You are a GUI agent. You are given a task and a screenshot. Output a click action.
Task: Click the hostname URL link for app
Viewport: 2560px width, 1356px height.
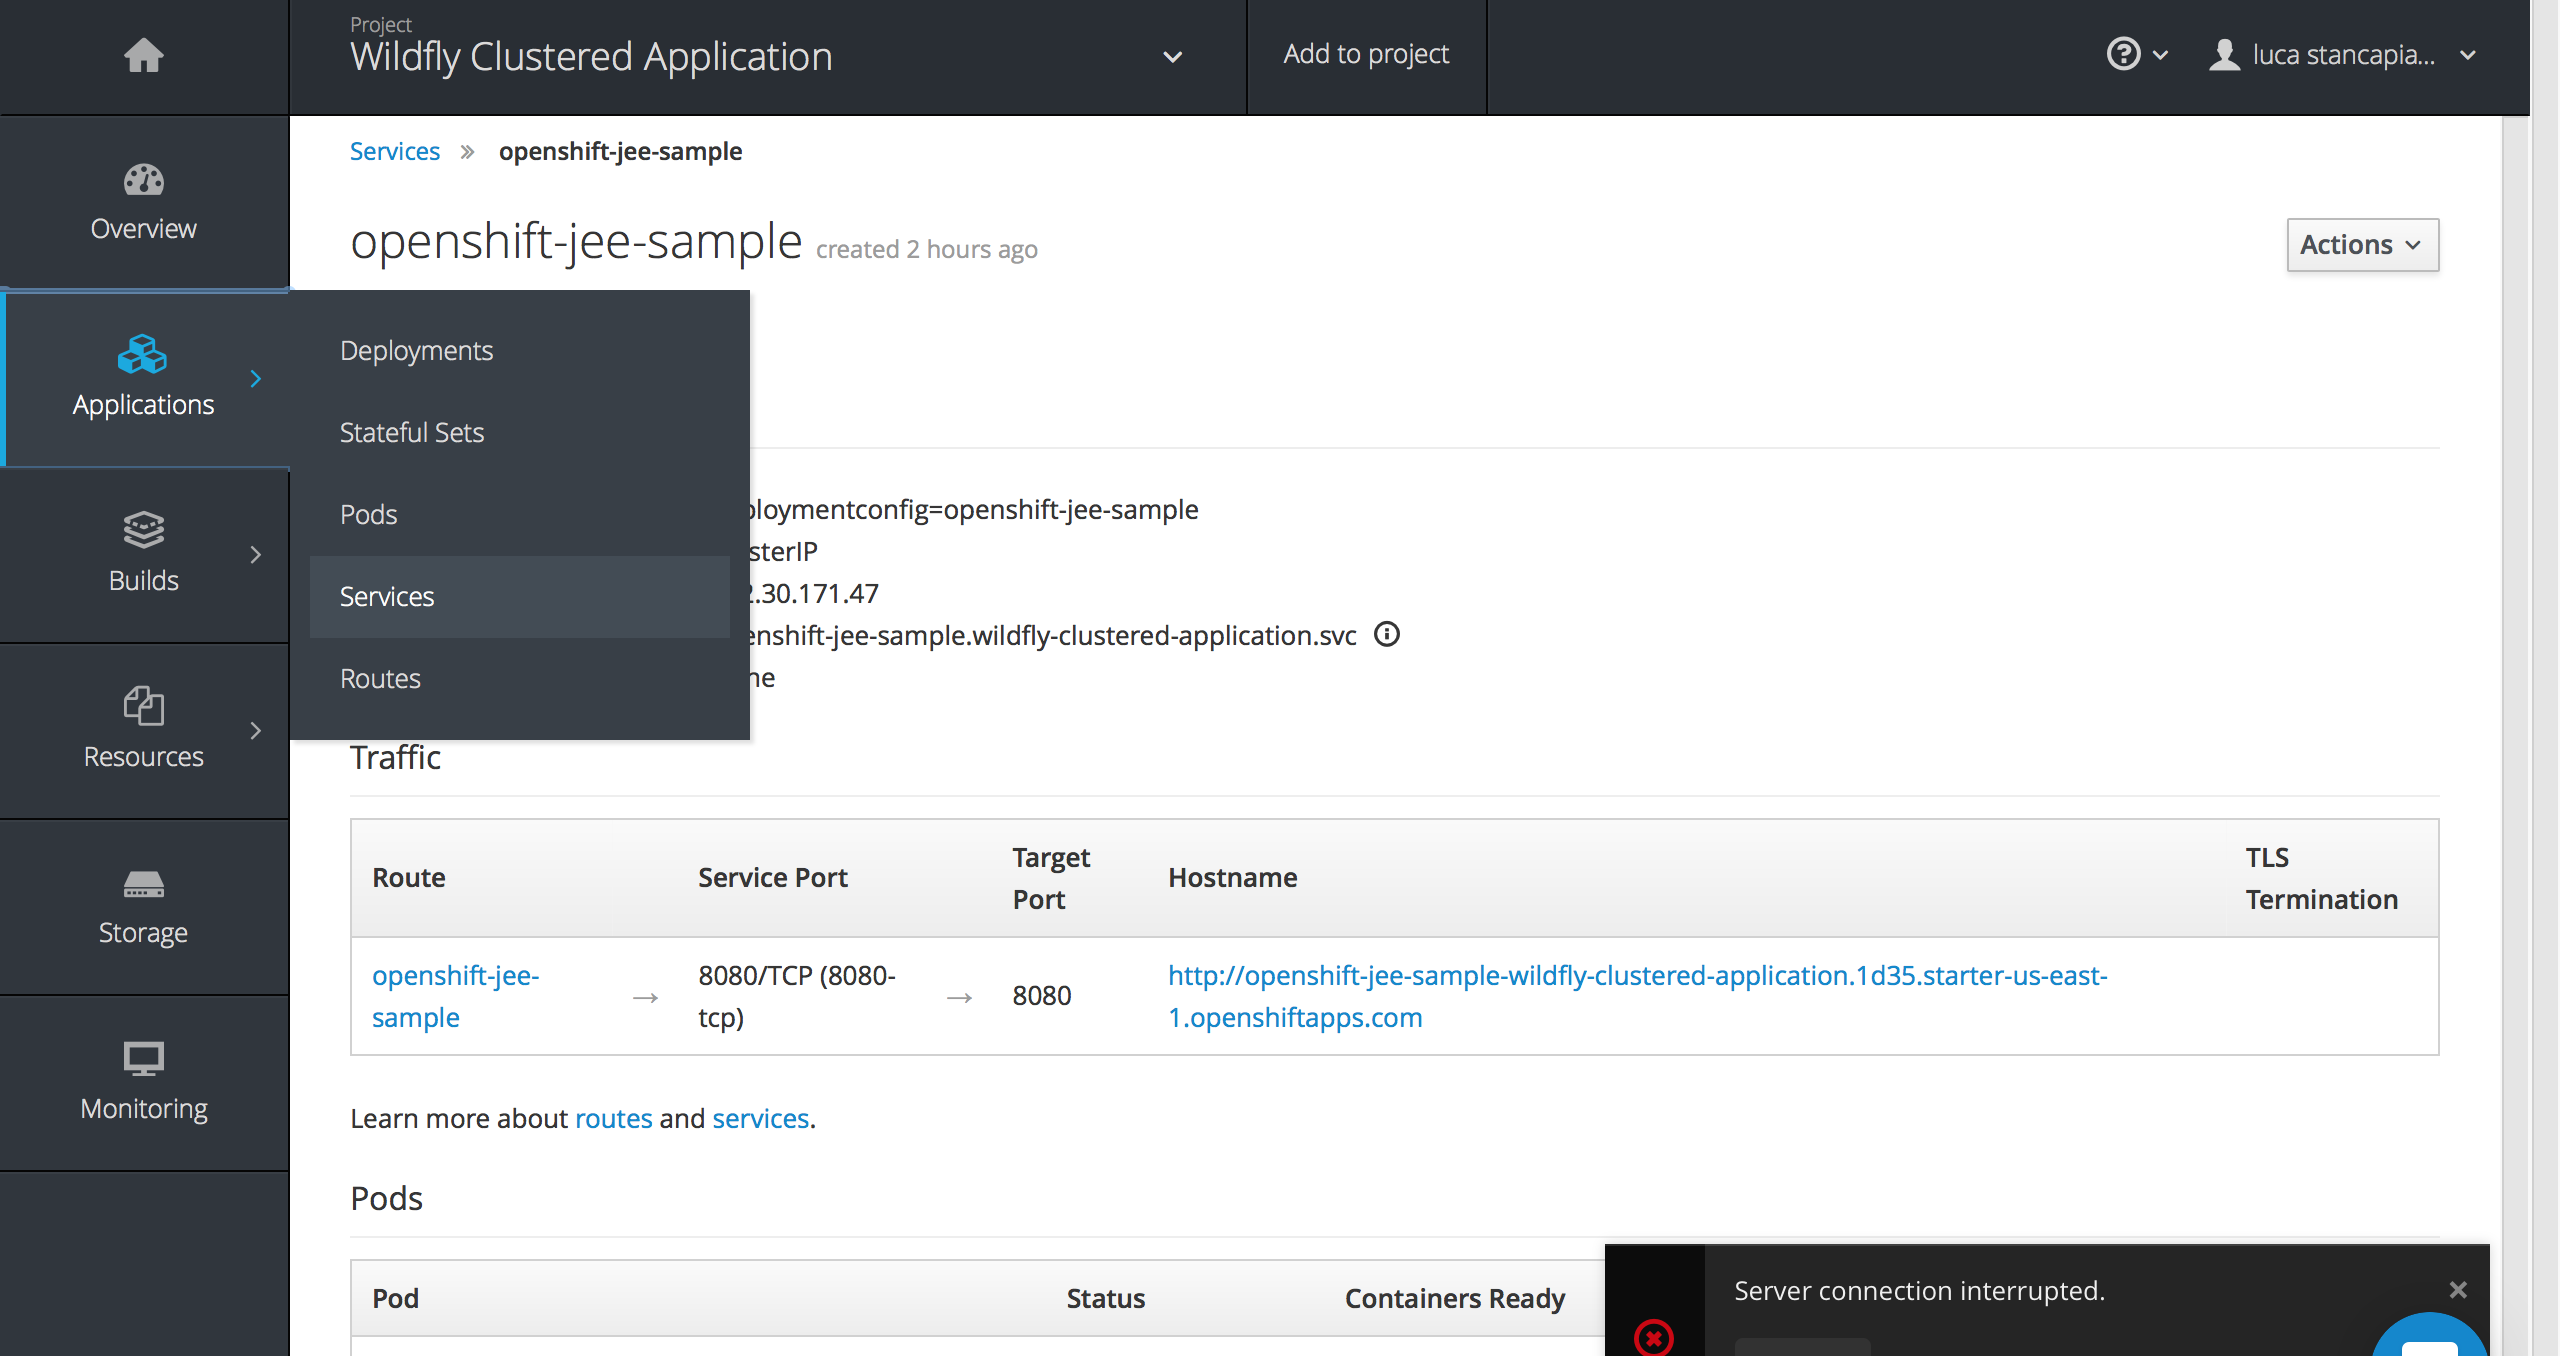coord(1636,995)
